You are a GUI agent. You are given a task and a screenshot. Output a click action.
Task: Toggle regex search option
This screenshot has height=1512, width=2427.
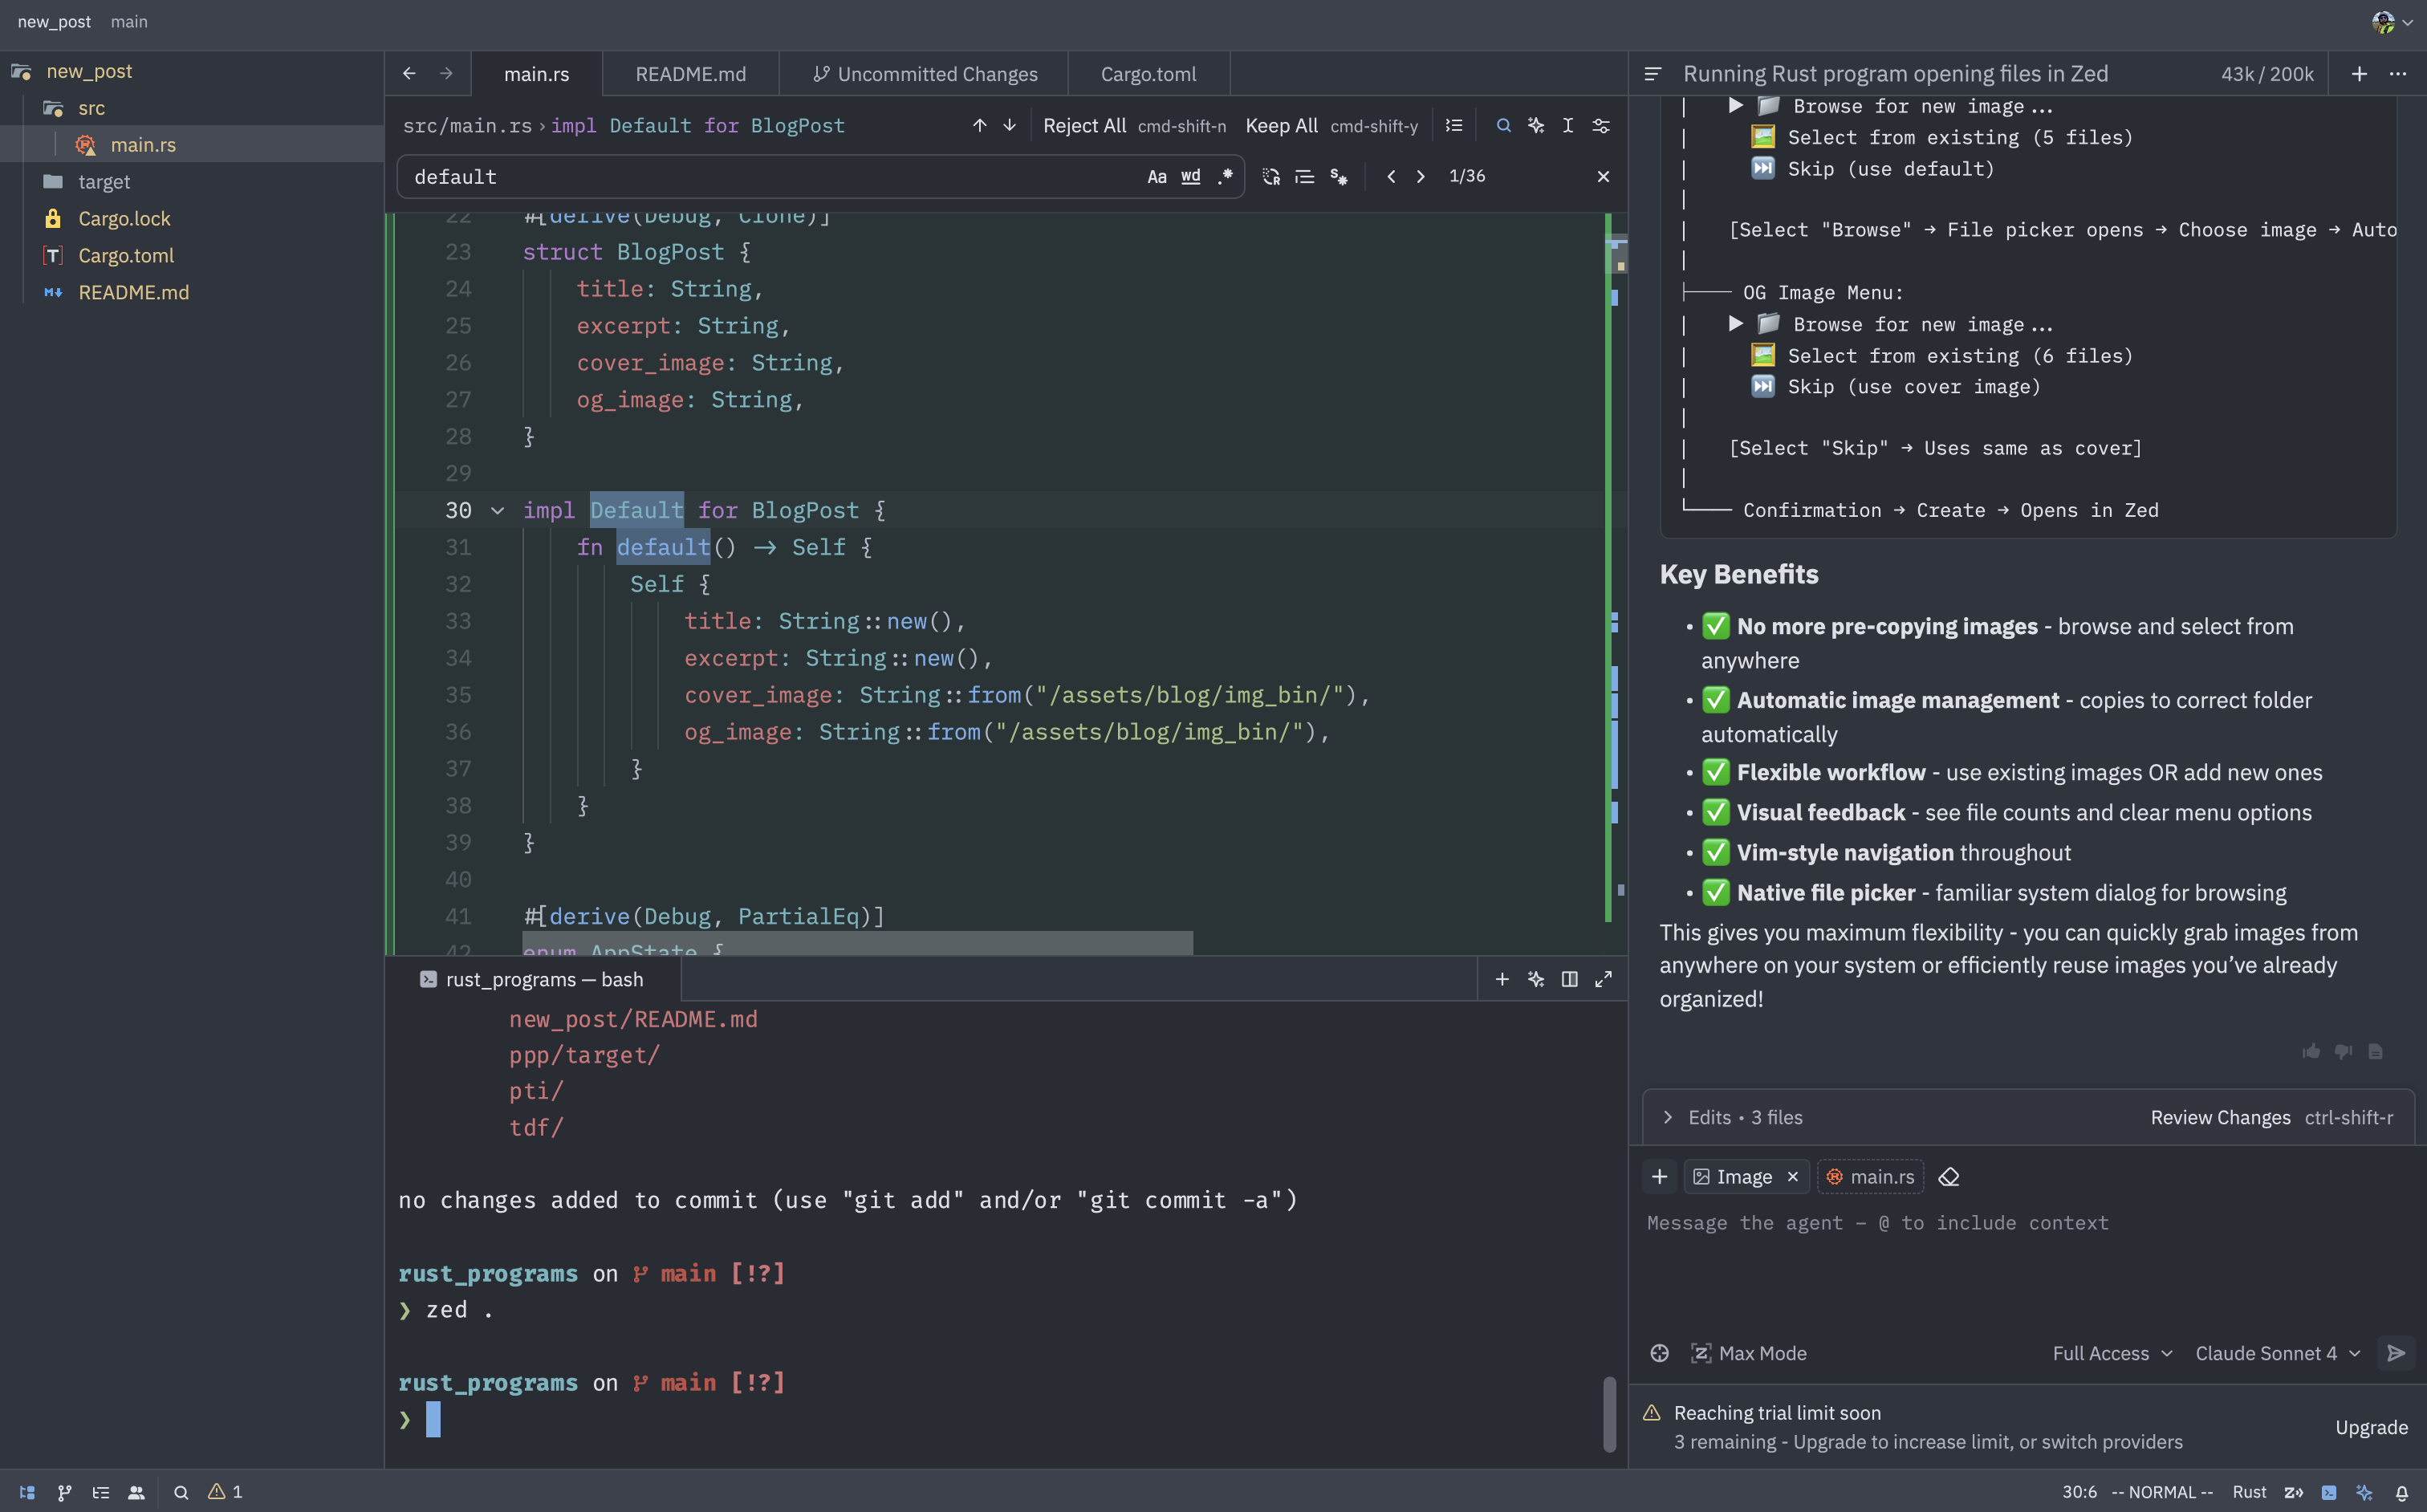tap(1225, 177)
